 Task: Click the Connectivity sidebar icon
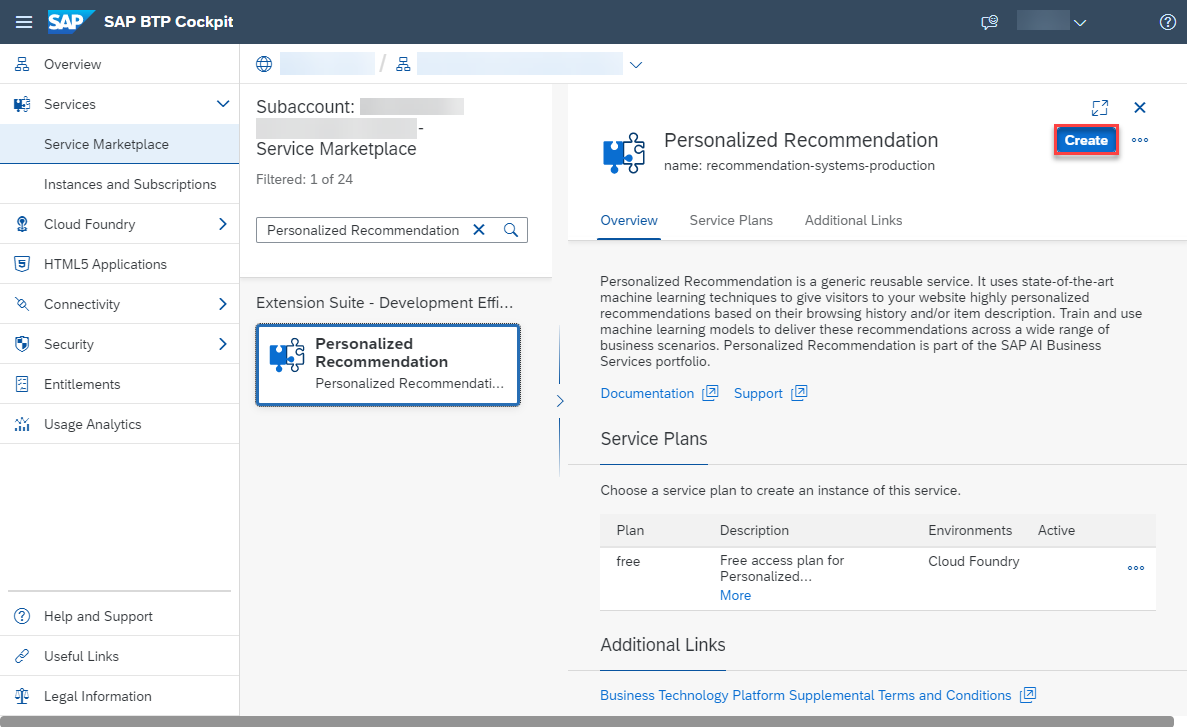pyautogui.click(x=22, y=304)
